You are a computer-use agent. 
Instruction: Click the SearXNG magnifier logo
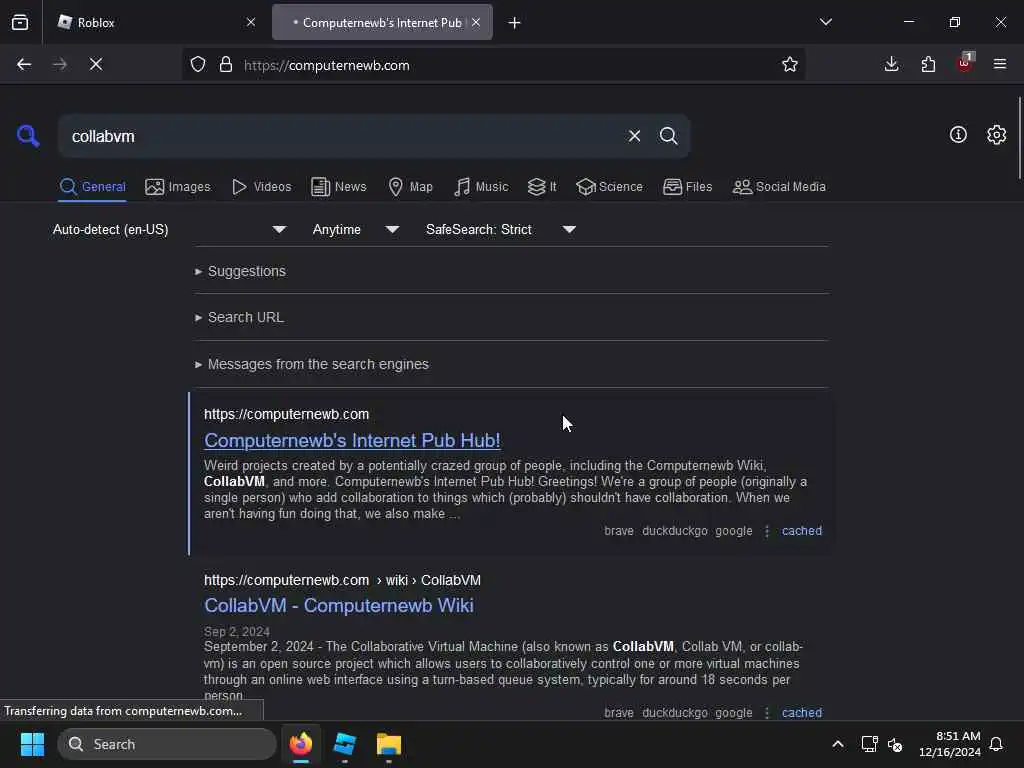[28, 136]
